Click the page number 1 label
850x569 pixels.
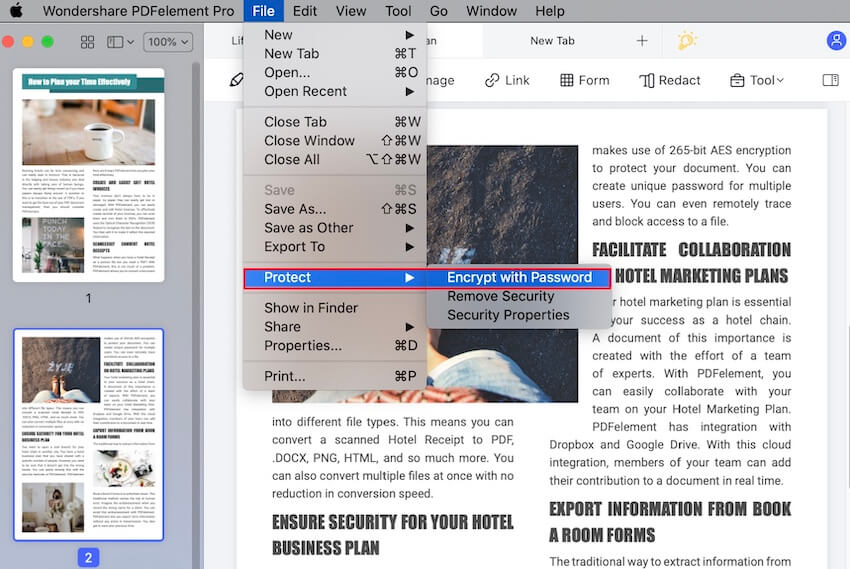(88, 298)
